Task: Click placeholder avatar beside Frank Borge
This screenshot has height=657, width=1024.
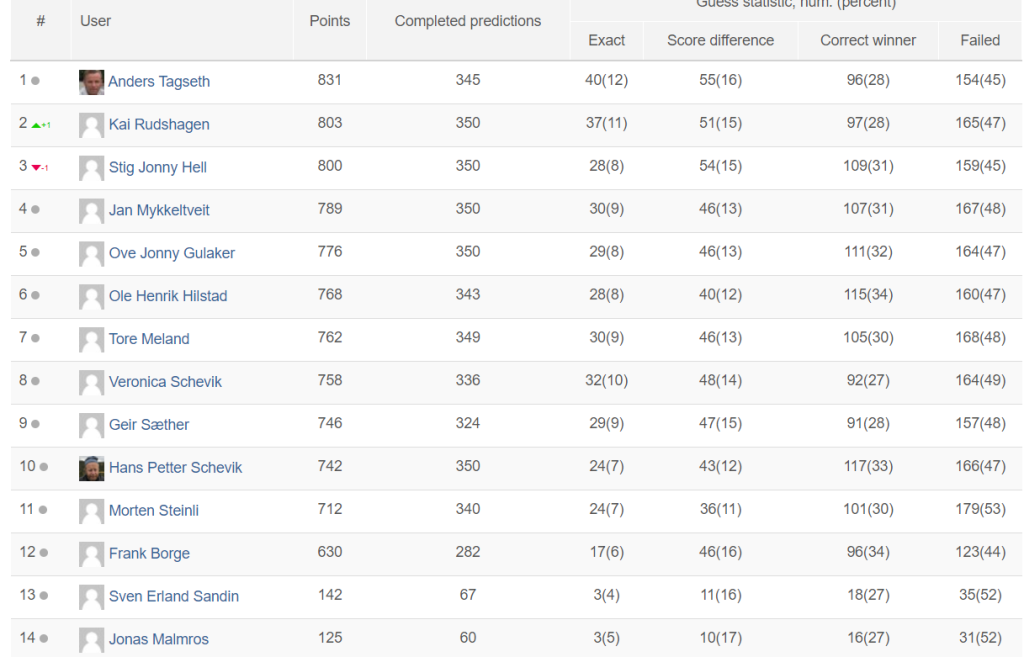Action: pos(91,554)
